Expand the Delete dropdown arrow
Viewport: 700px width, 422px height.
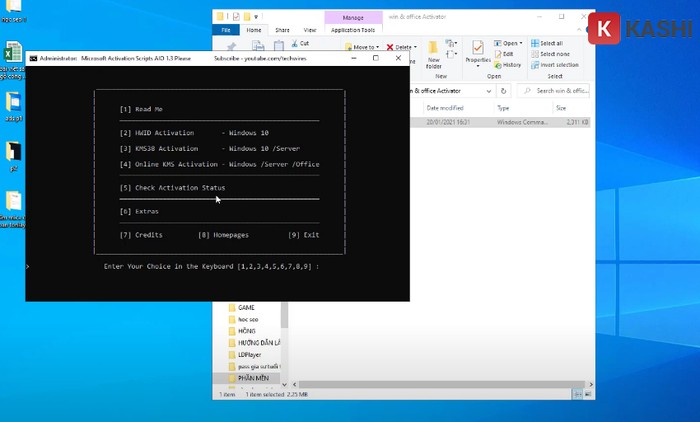[x=415, y=47]
